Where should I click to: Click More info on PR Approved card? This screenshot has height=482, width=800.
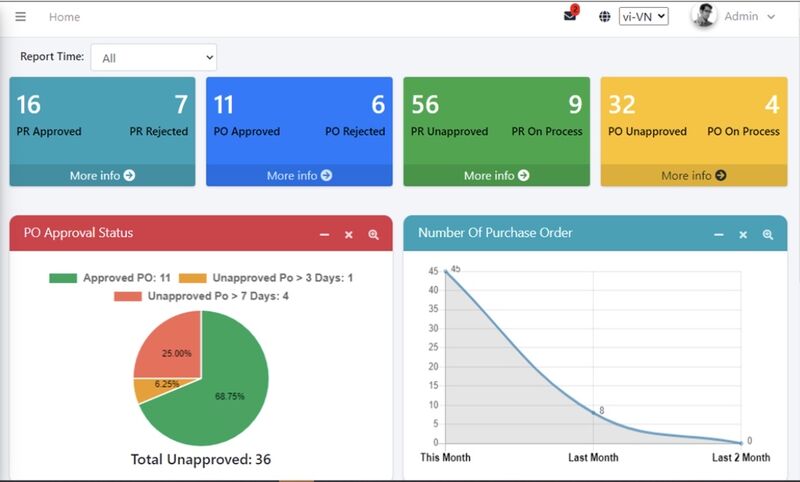(x=102, y=176)
